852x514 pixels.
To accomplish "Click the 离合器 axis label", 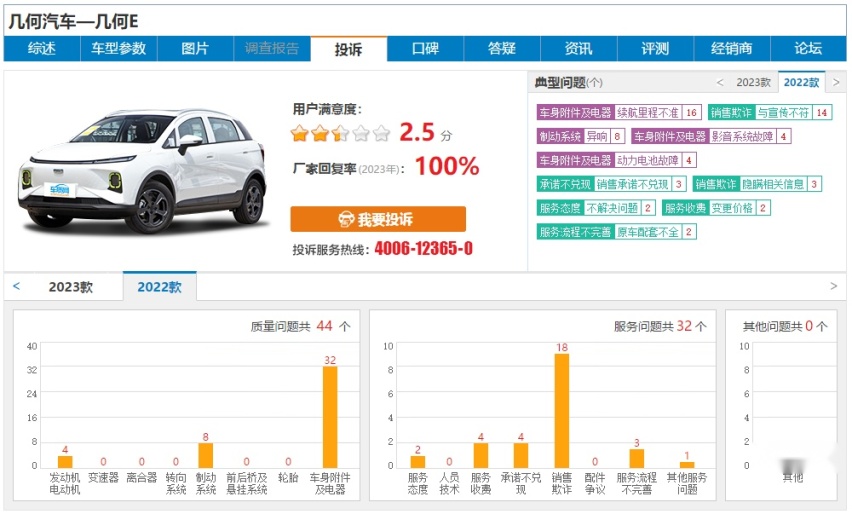I will [141, 478].
